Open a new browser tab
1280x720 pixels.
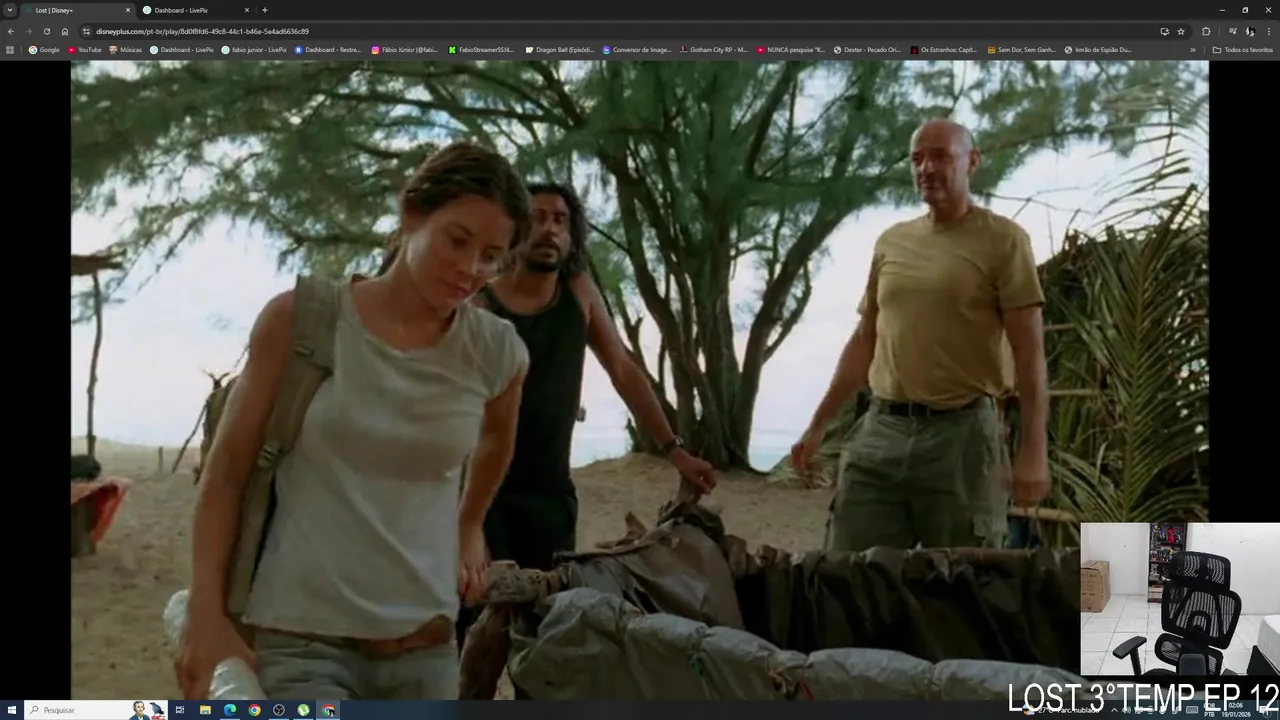pos(265,10)
